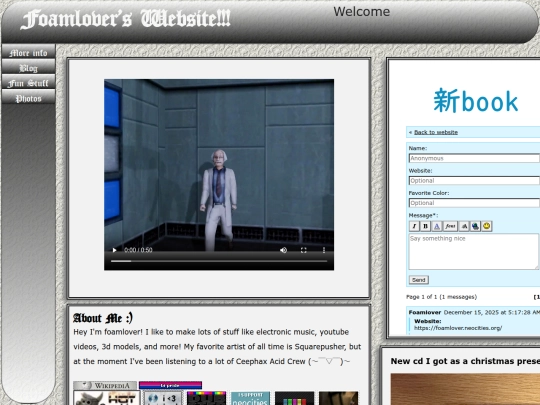Click the Name input field
Viewport: 540px width, 405px height.
(474, 158)
